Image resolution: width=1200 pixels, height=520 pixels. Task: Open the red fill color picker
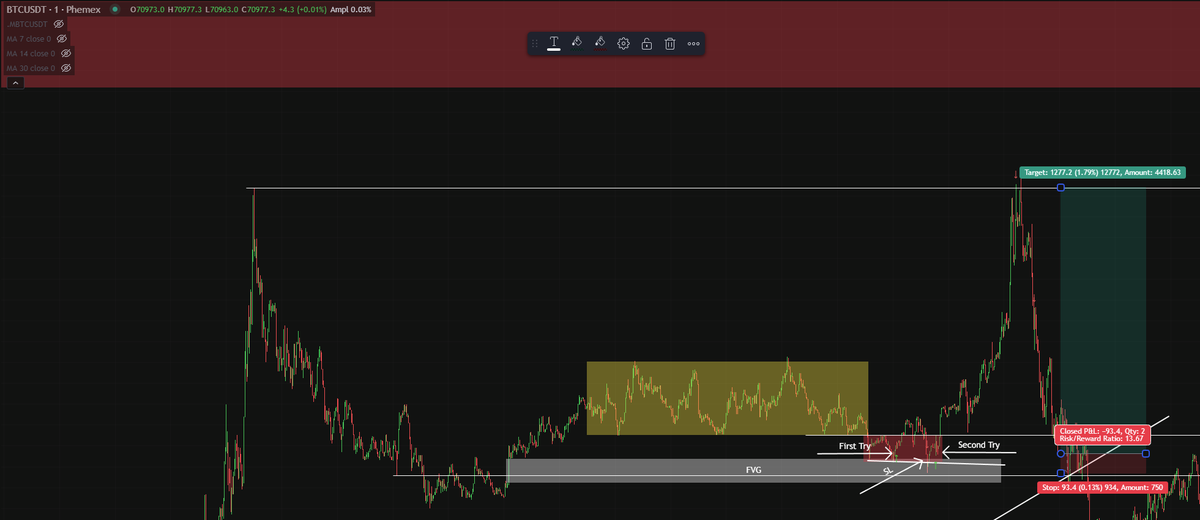[x=600, y=43]
